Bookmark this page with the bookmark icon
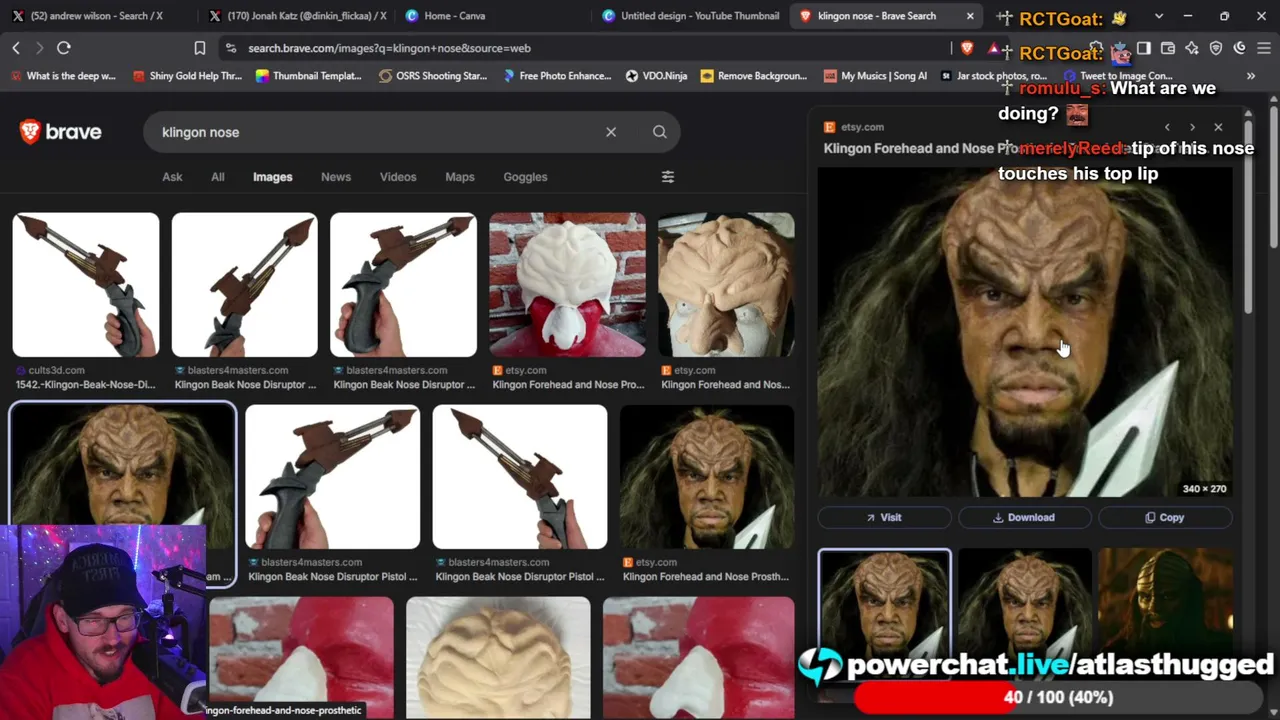The height and width of the screenshot is (720, 1280). [200, 48]
